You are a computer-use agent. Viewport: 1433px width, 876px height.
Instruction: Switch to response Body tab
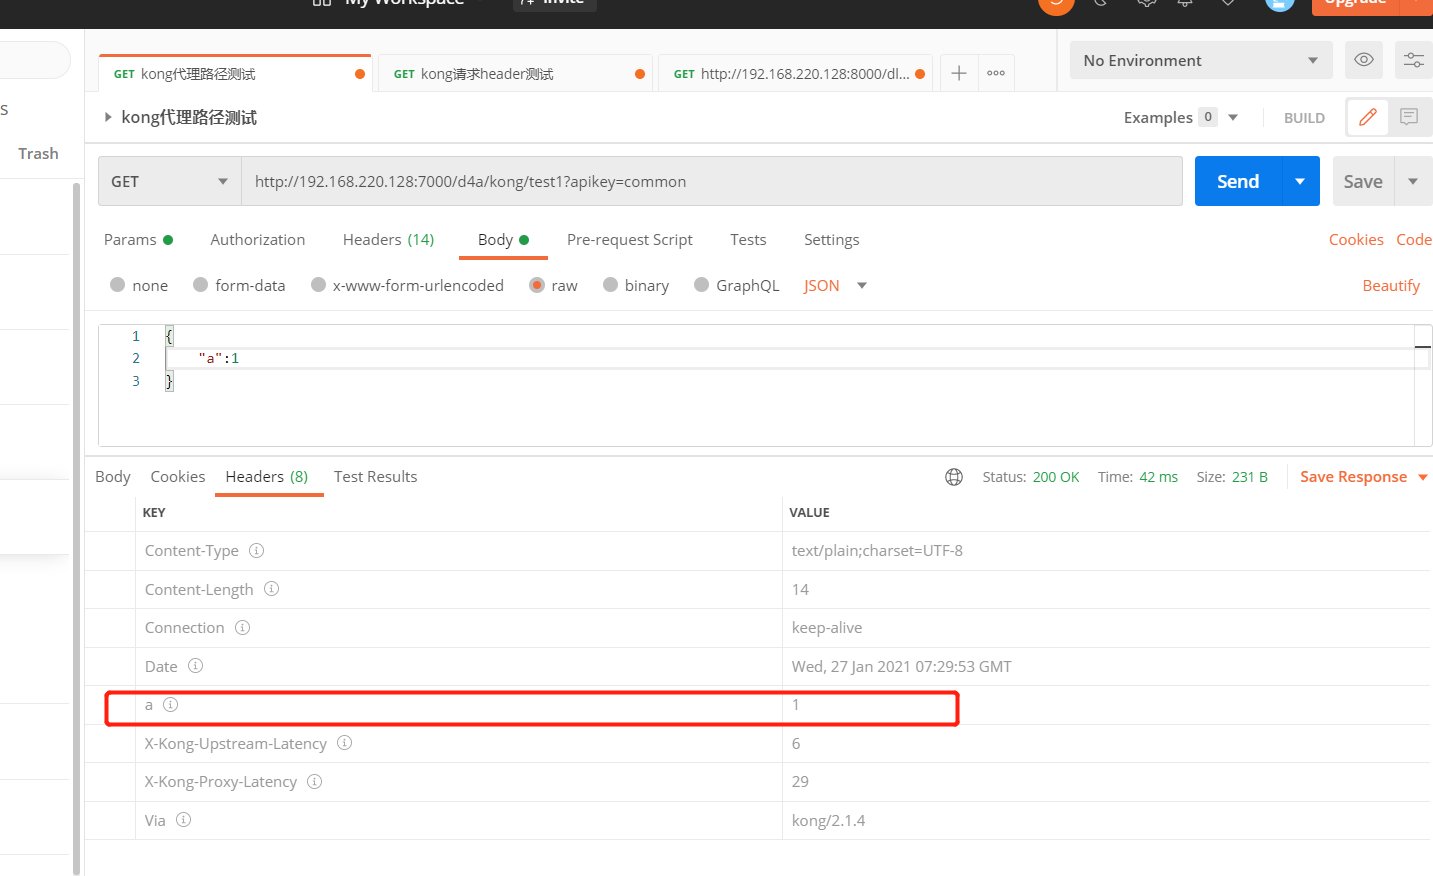[x=113, y=476]
